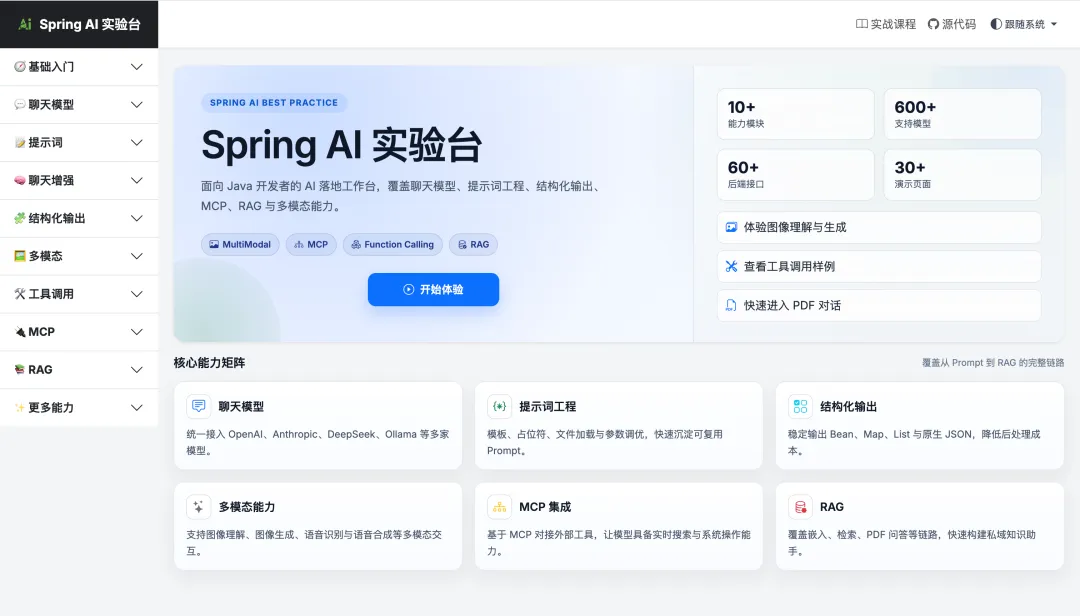Click the play icon in 开始体验 button
This screenshot has width=1080, height=616.
[x=408, y=289]
